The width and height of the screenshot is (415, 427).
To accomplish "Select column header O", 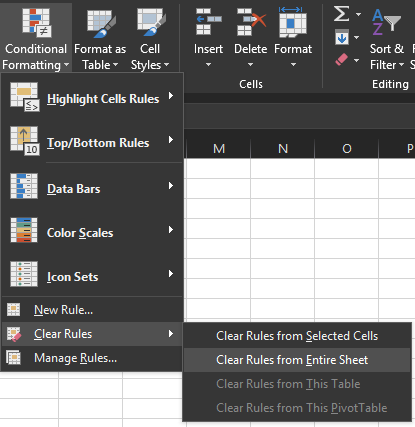I will (x=347, y=148).
